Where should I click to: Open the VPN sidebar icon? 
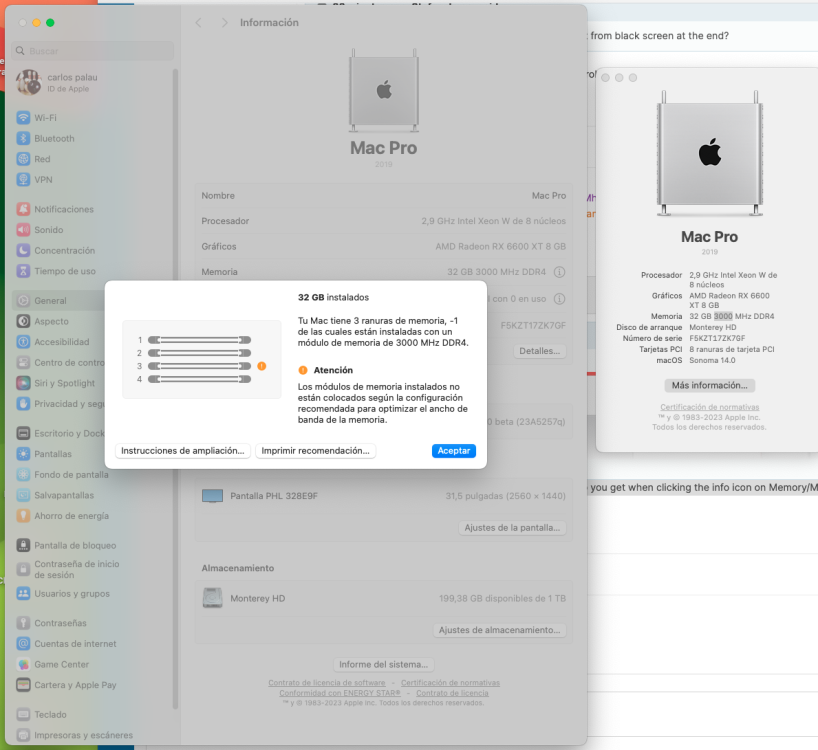[x=23, y=179]
